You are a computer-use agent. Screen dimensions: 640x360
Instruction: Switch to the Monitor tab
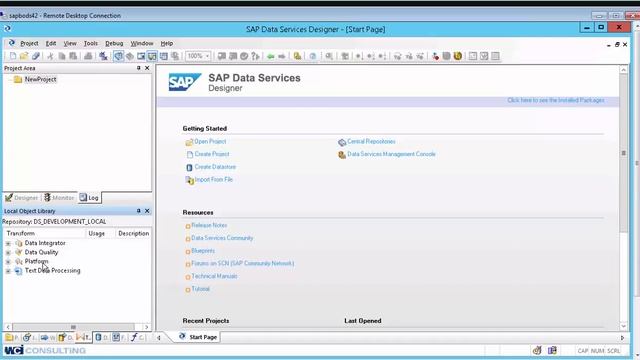pos(59,198)
